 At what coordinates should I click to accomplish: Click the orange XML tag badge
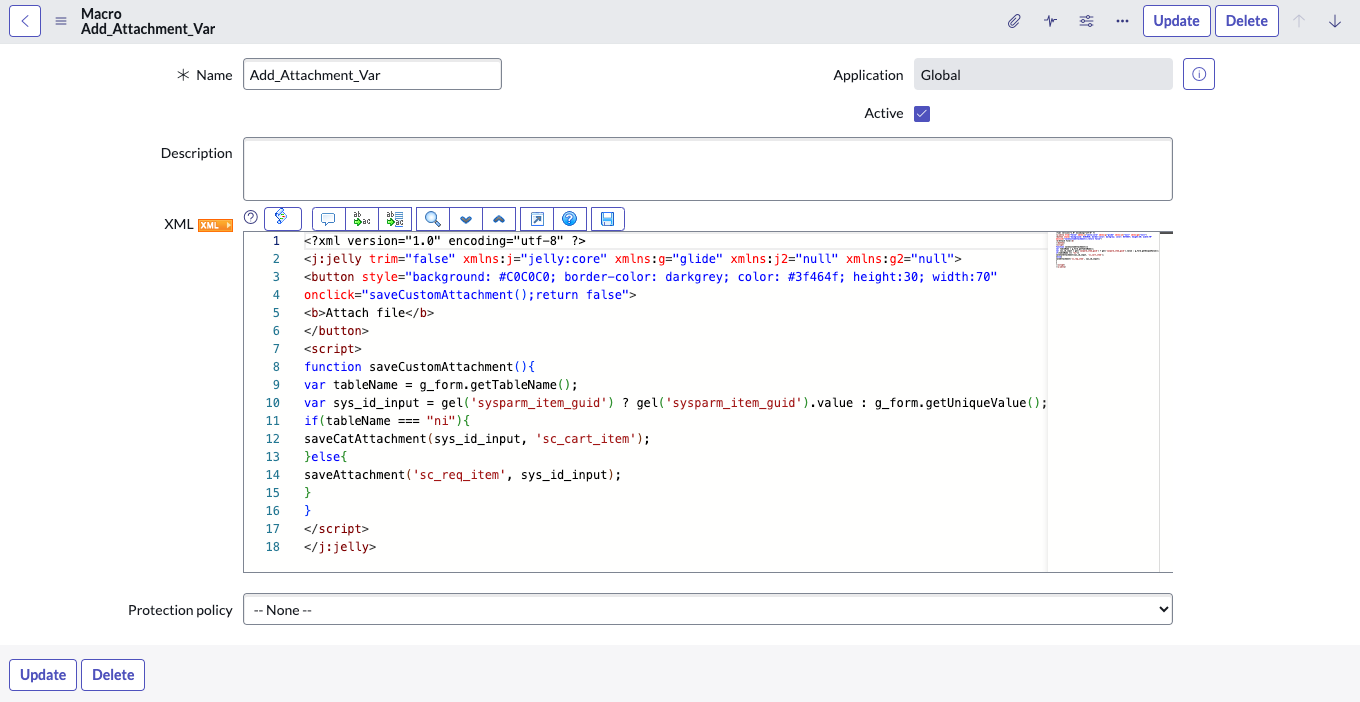click(215, 225)
